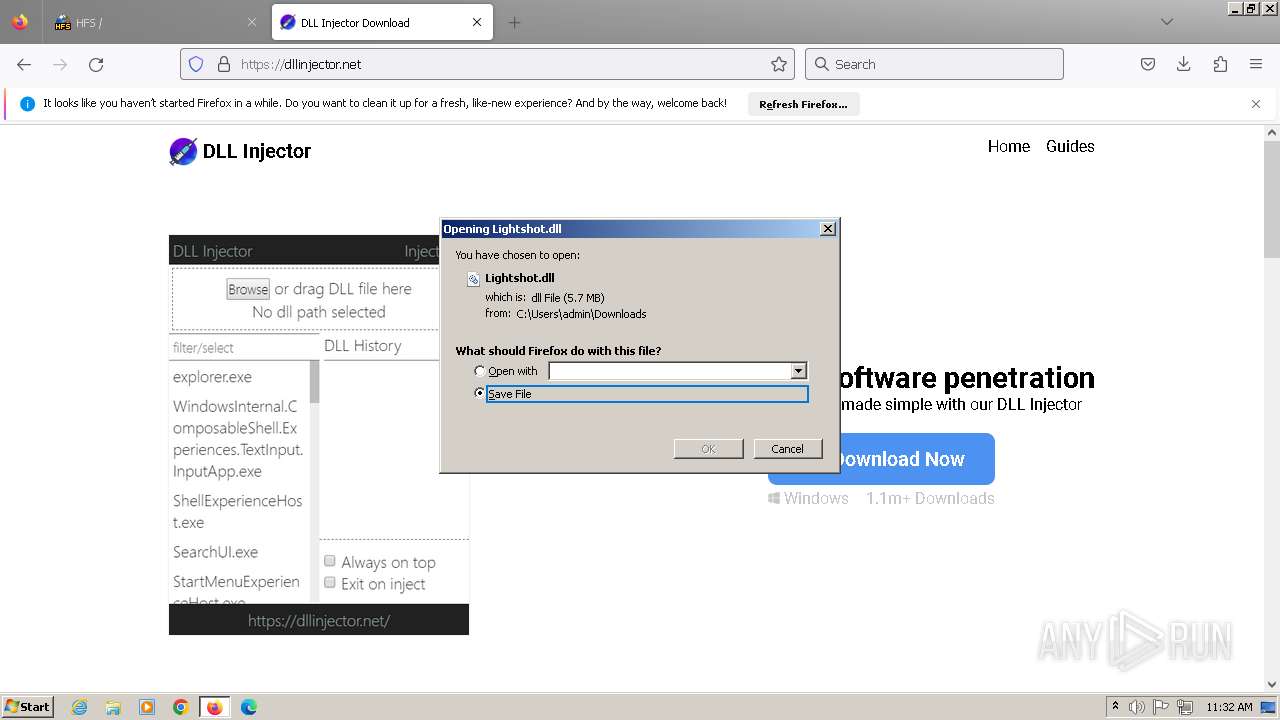This screenshot has width=1280, height=720.
Task: Select explorer.exe in the process list
Action: pos(212,377)
